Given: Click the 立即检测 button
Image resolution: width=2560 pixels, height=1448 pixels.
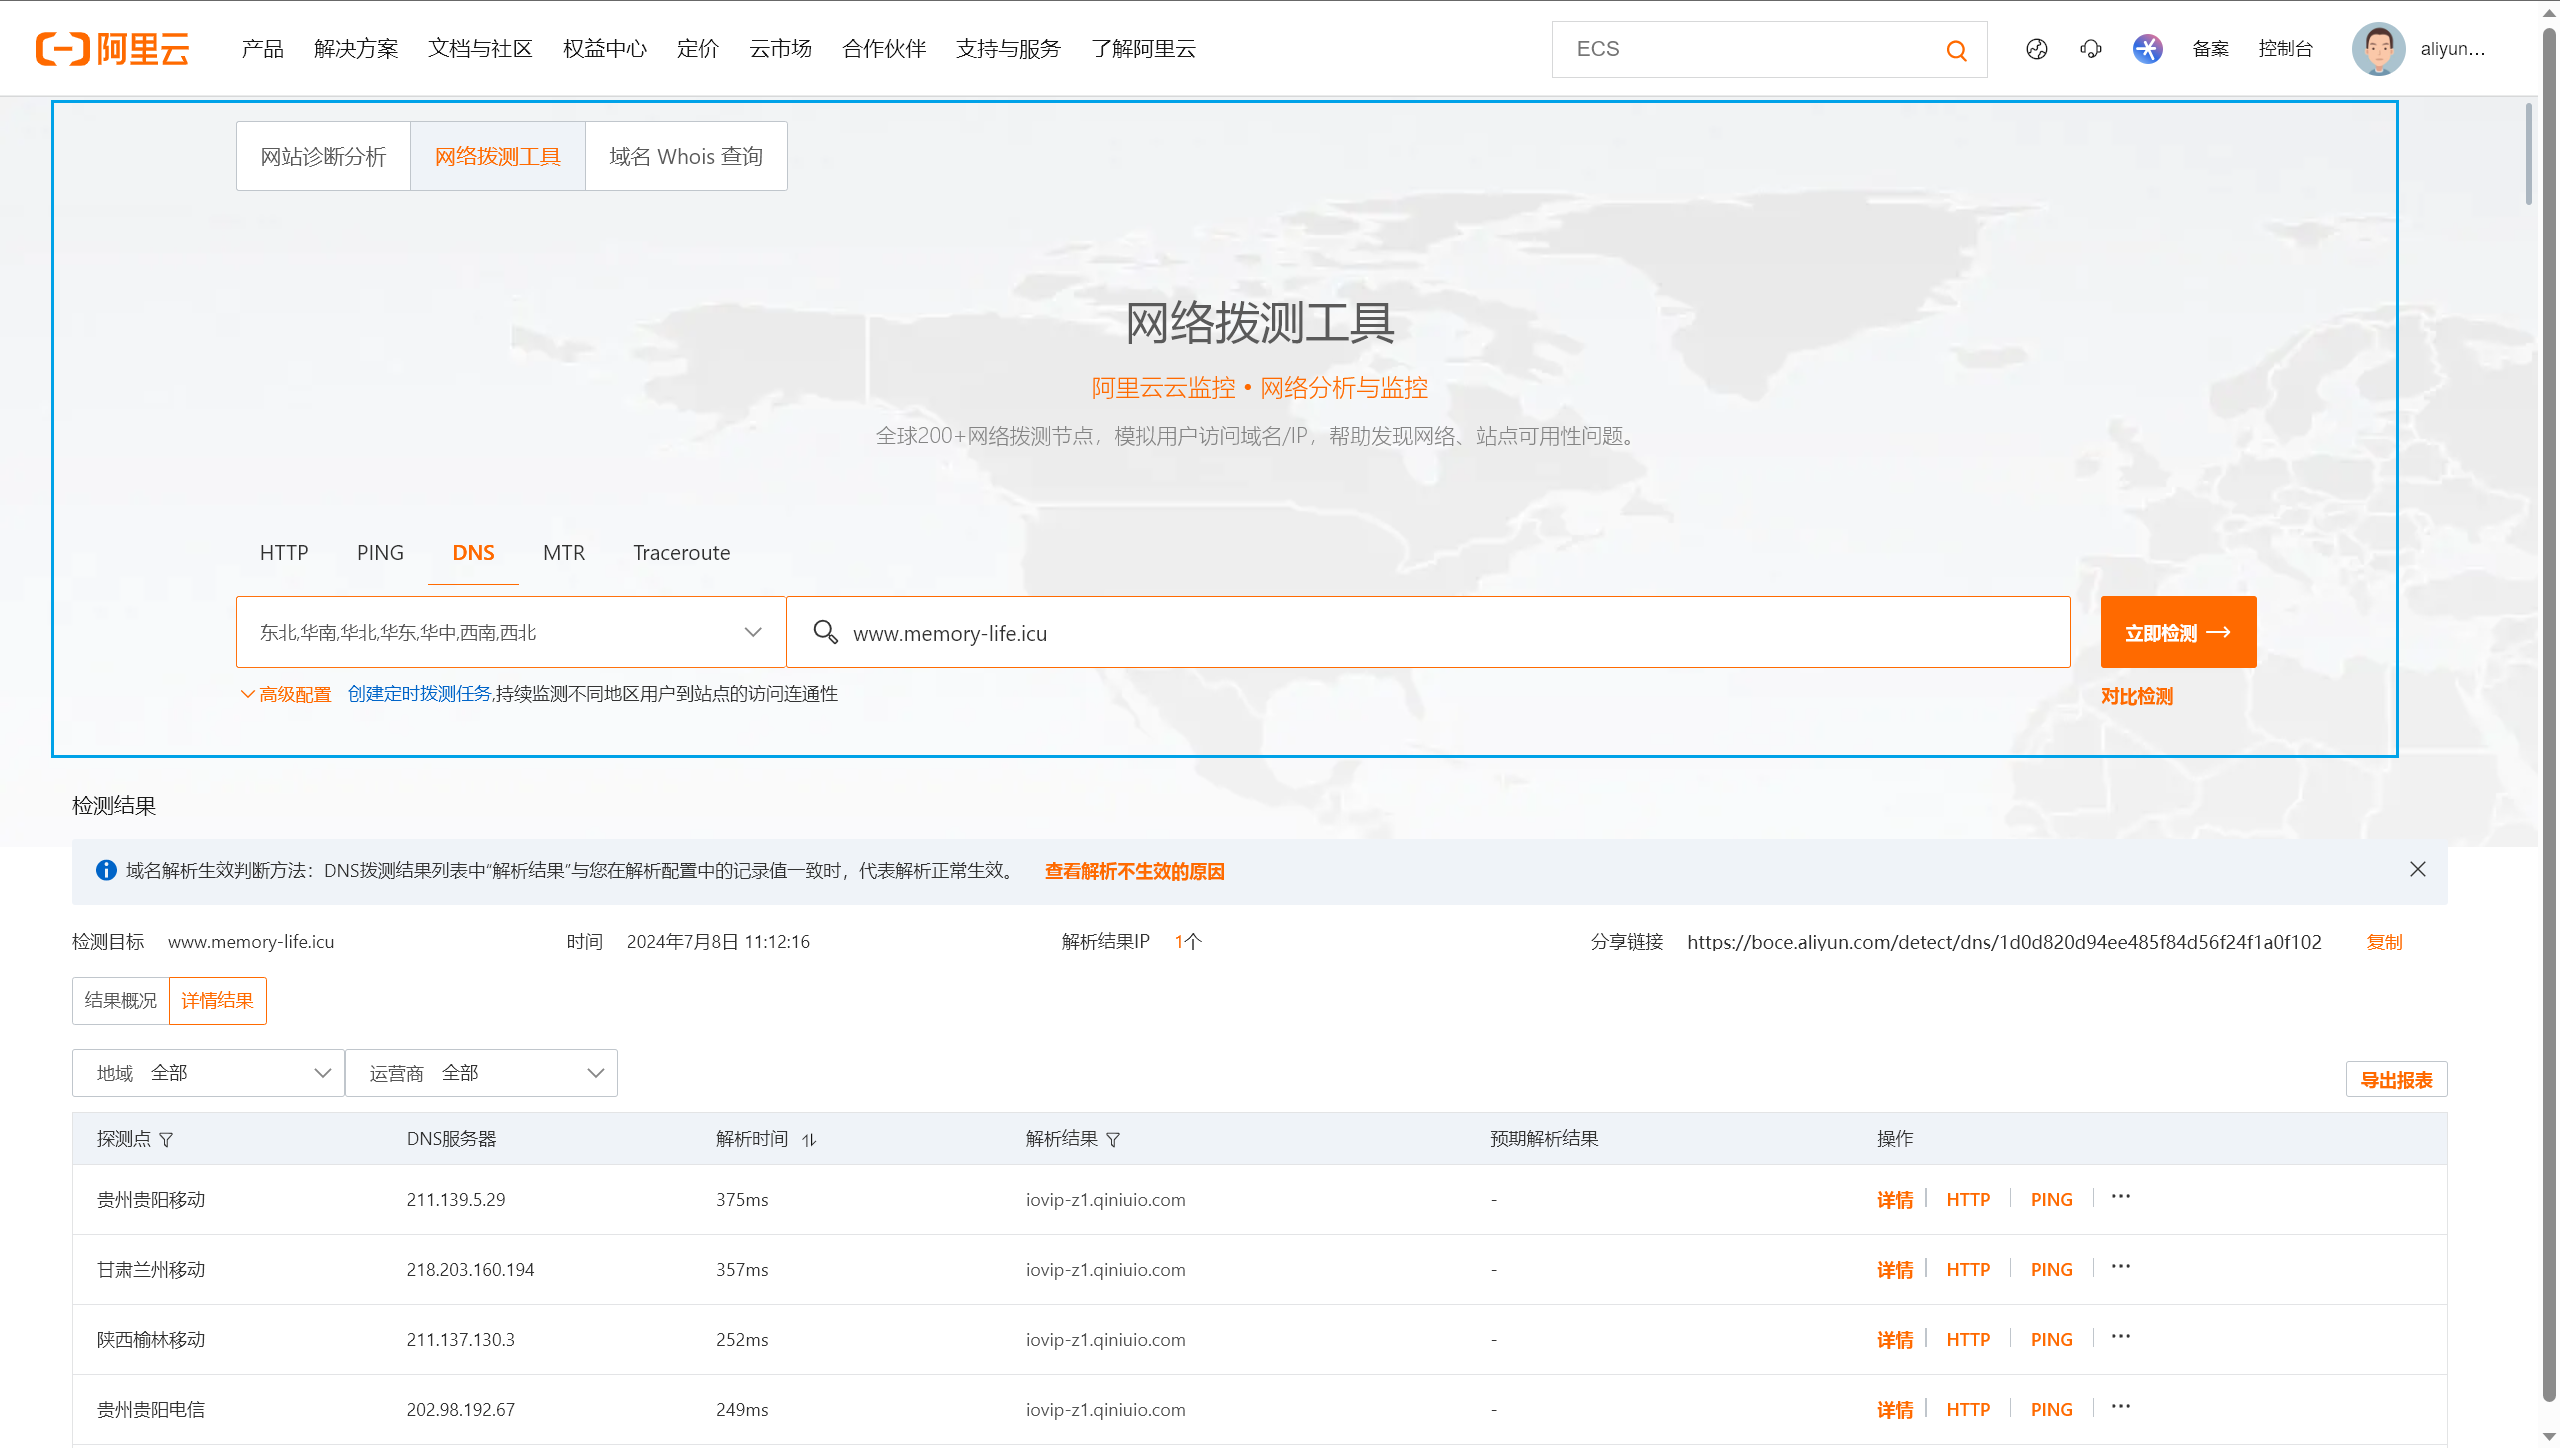Looking at the screenshot, I should click(2178, 632).
